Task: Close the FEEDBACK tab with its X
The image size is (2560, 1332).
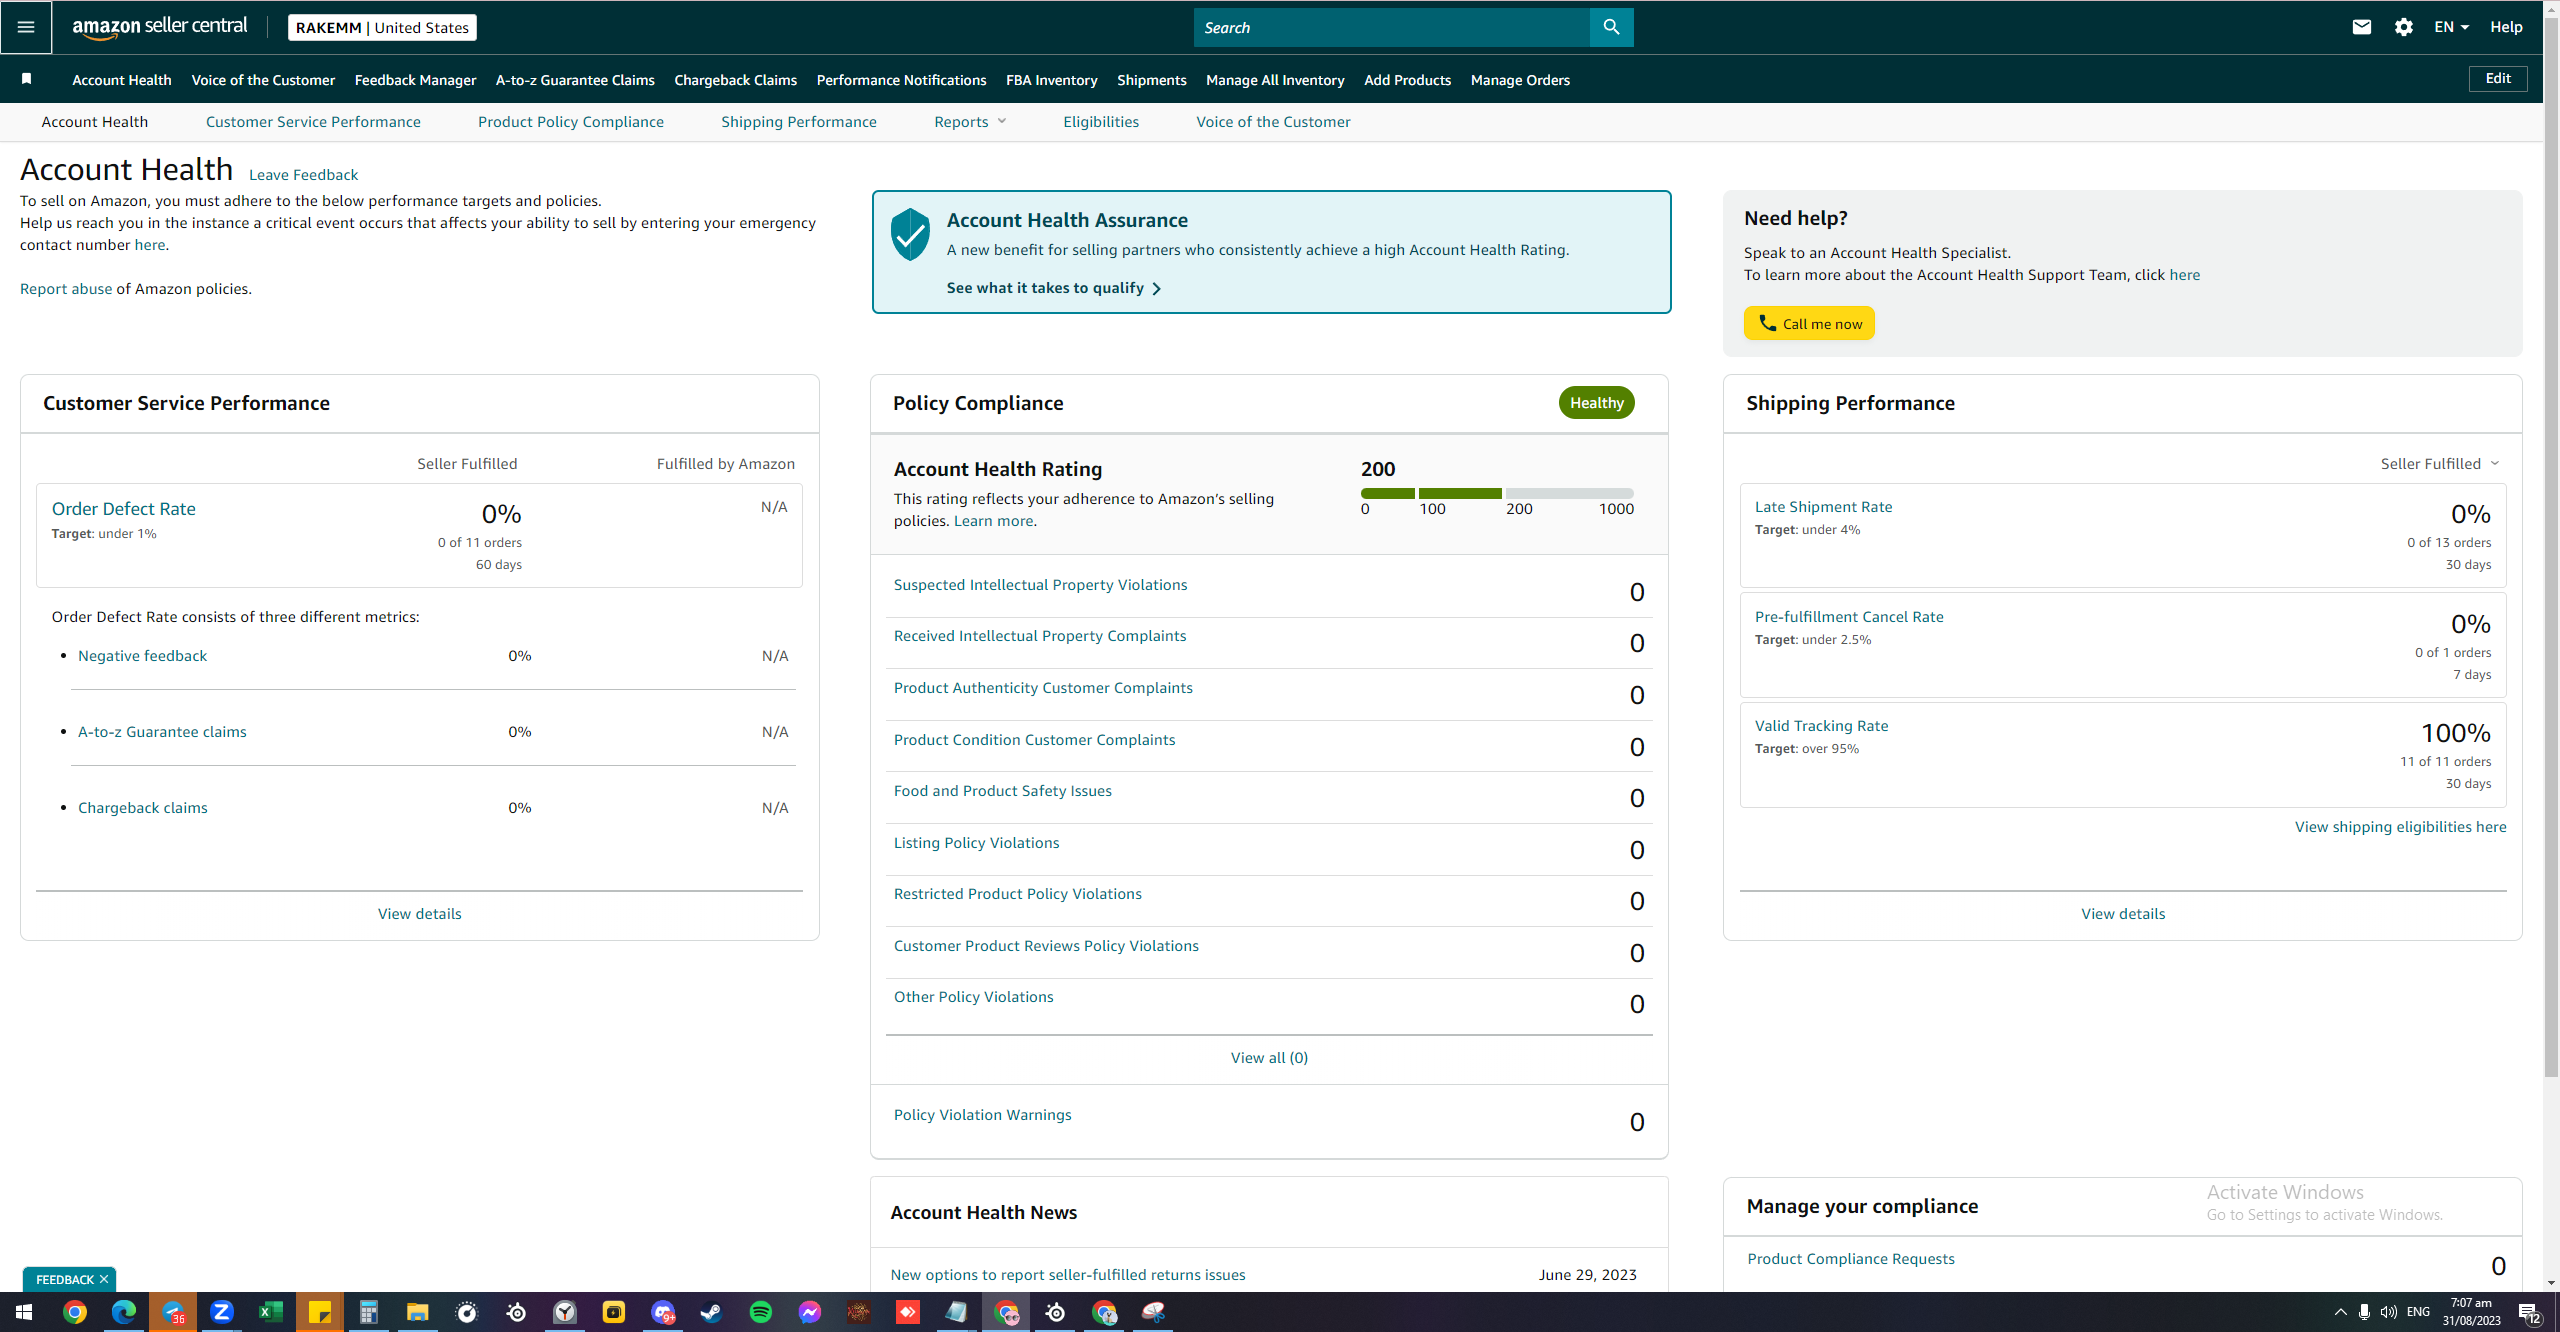Action: point(104,1279)
